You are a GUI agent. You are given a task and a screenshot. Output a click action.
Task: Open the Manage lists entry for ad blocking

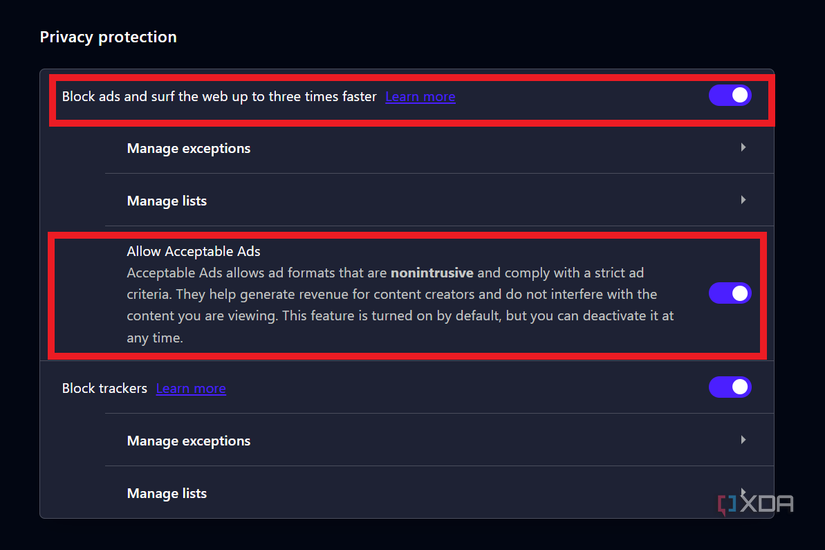(x=439, y=201)
